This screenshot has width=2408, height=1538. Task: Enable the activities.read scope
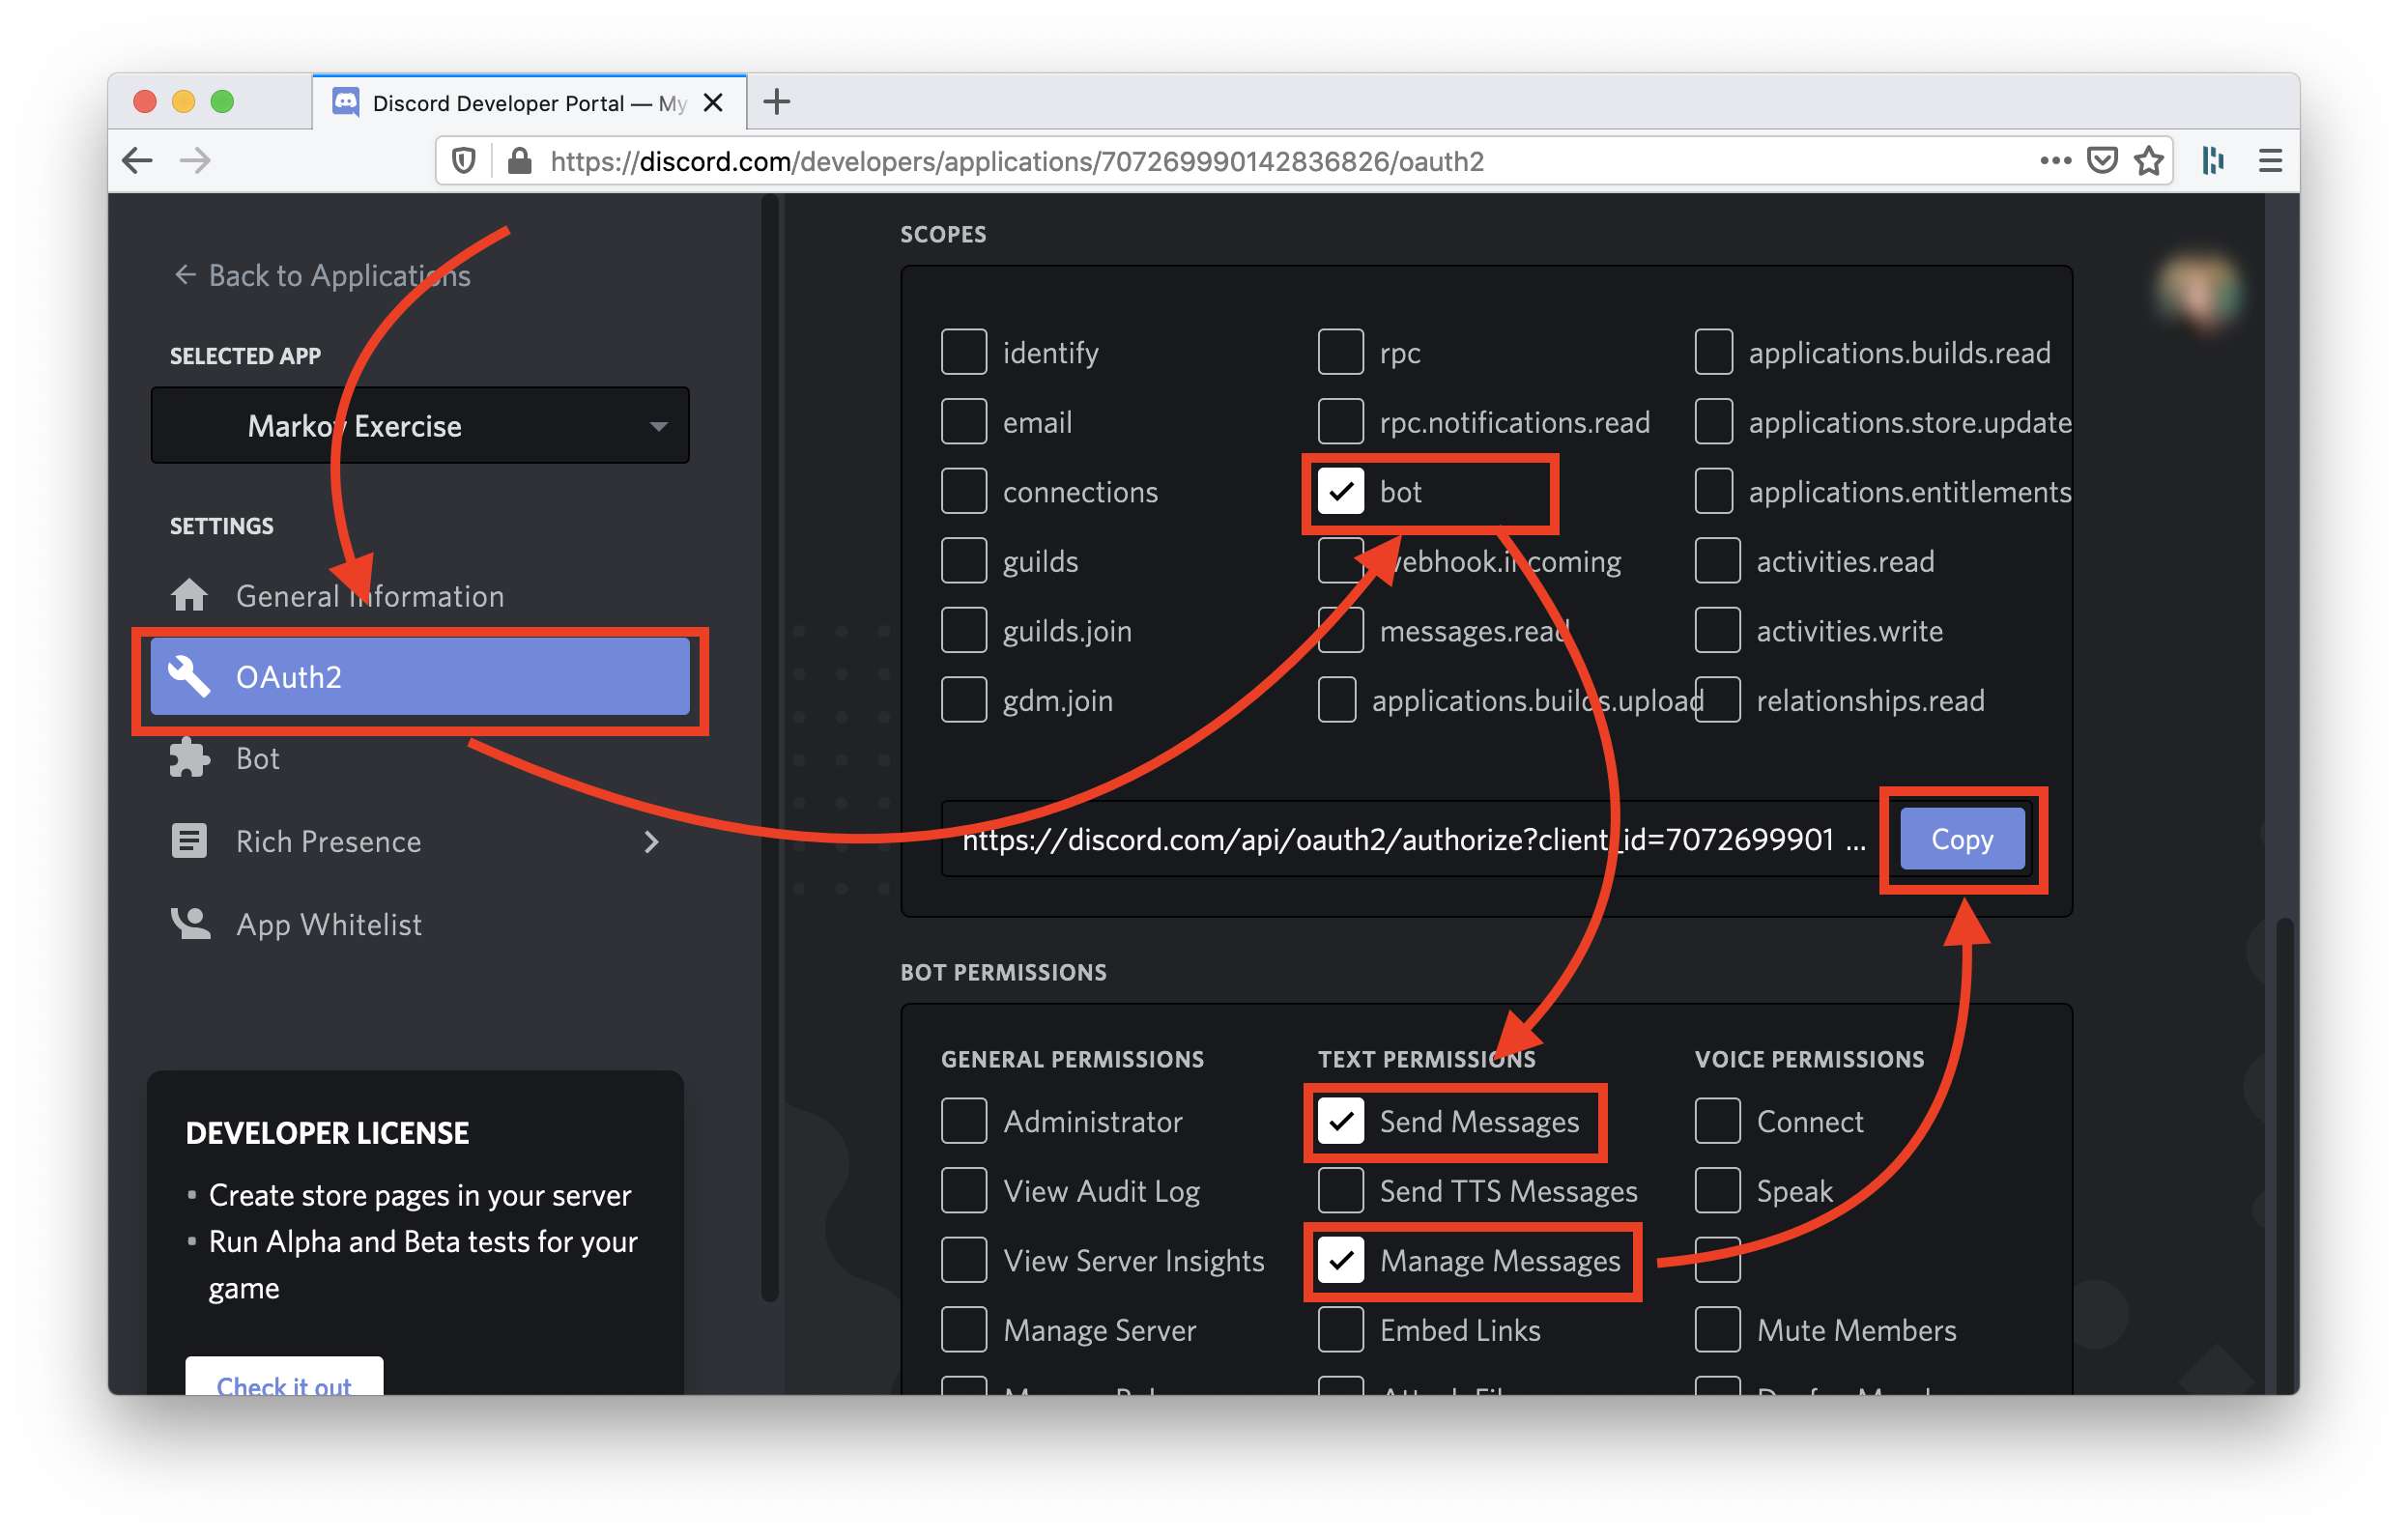point(1718,561)
